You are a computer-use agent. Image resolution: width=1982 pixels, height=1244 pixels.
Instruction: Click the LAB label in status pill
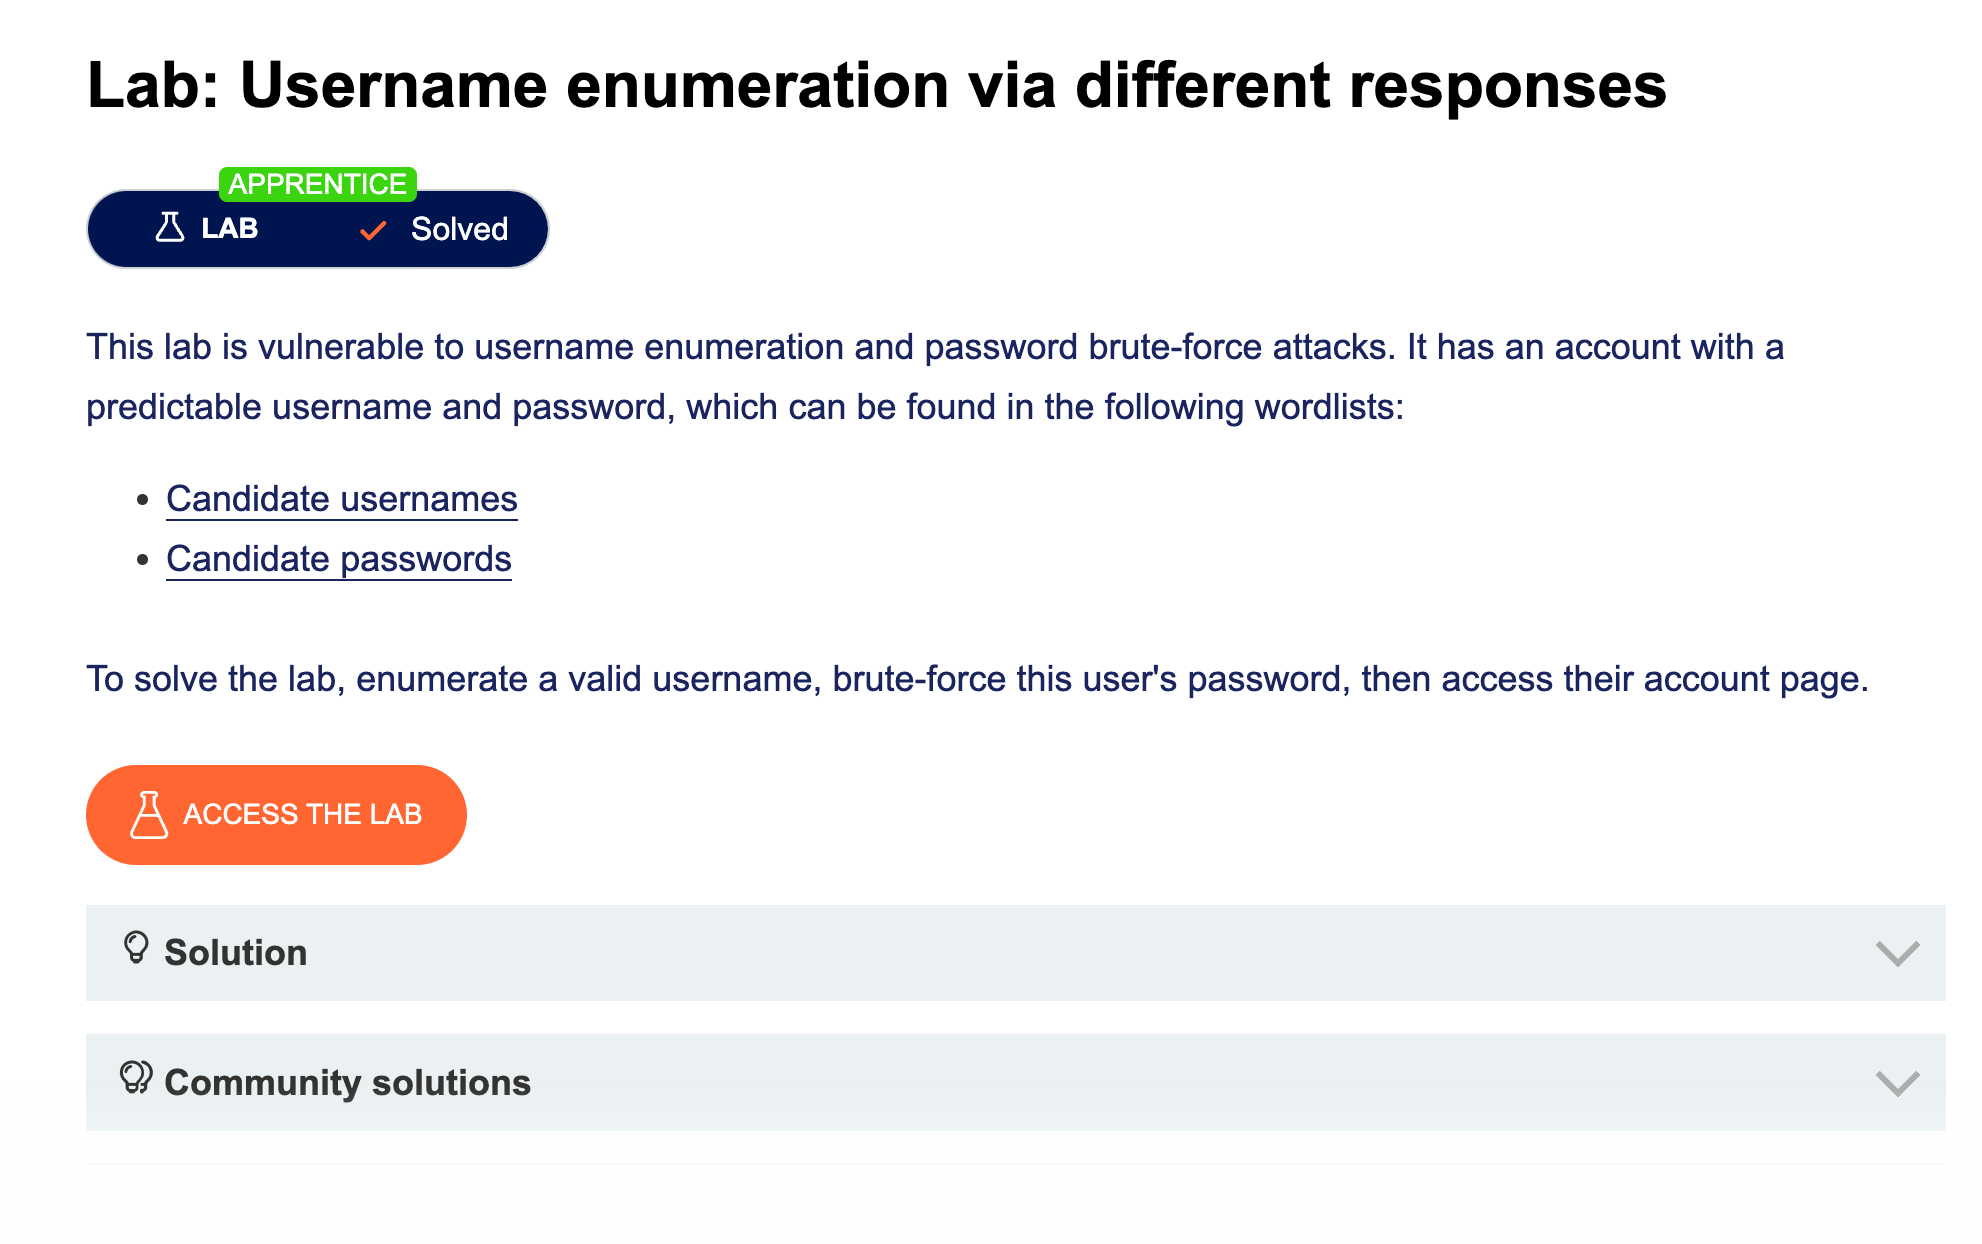point(230,229)
